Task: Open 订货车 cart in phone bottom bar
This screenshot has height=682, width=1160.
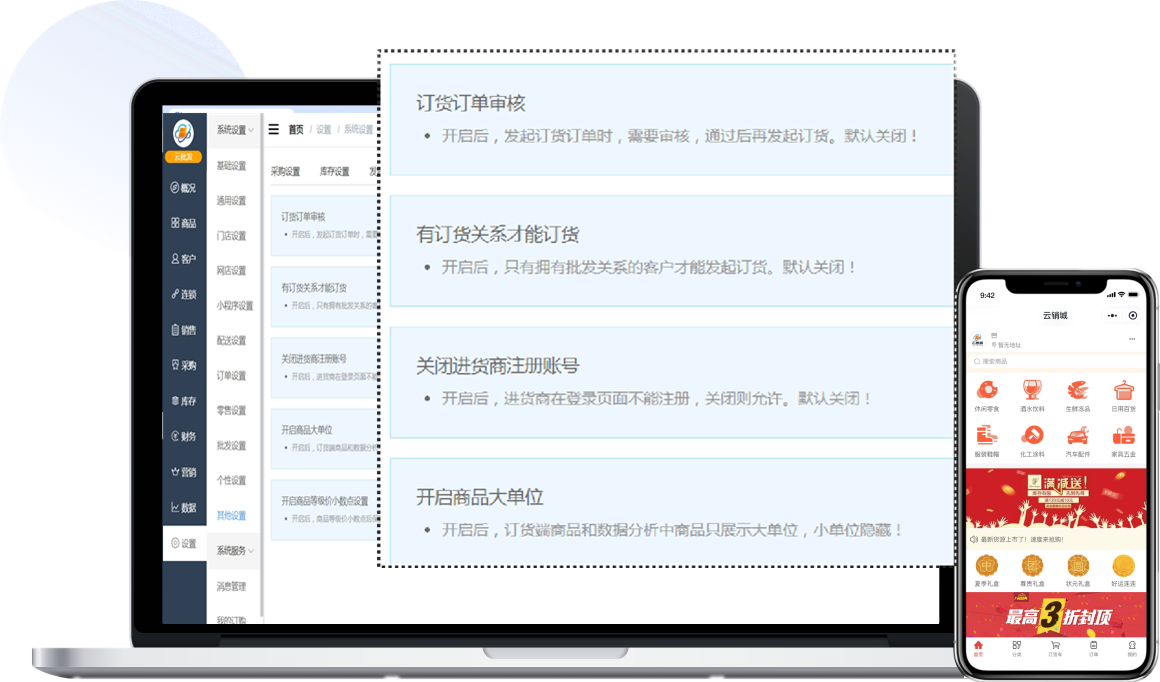Action: point(1055,648)
